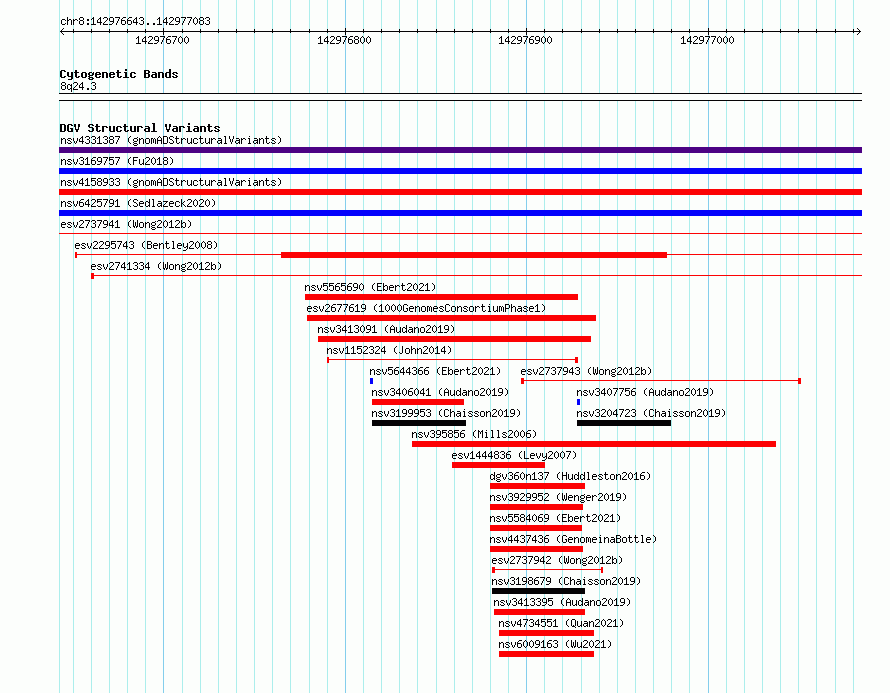
Task: Click the nsv6425791 blue variant bar
Action: [460, 213]
